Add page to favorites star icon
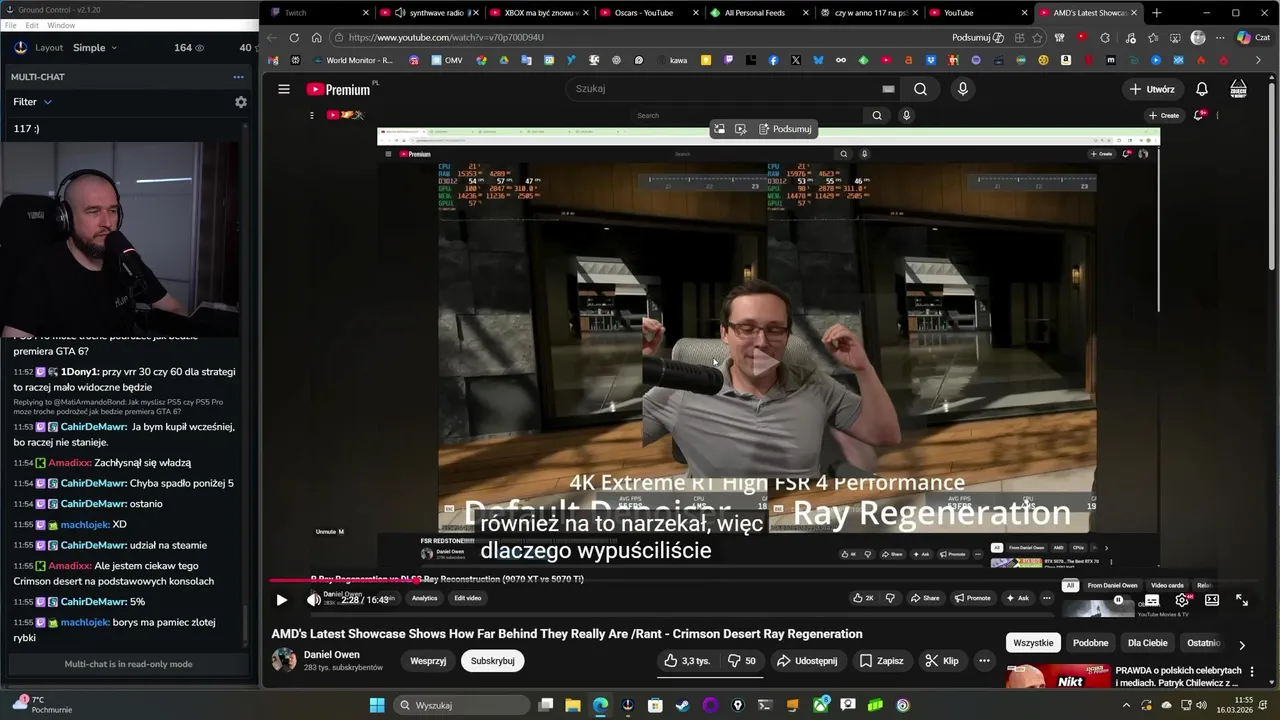This screenshot has height=720, width=1280. click(x=1037, y=38)
